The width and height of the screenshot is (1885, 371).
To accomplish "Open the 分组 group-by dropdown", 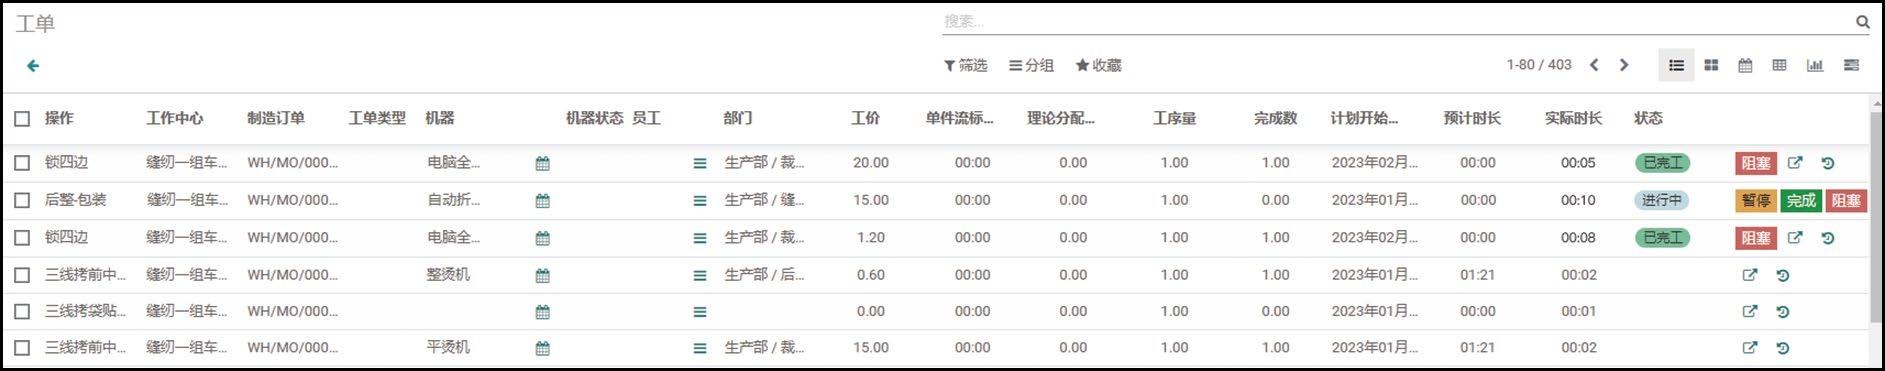I will [x=1031, y=65].
